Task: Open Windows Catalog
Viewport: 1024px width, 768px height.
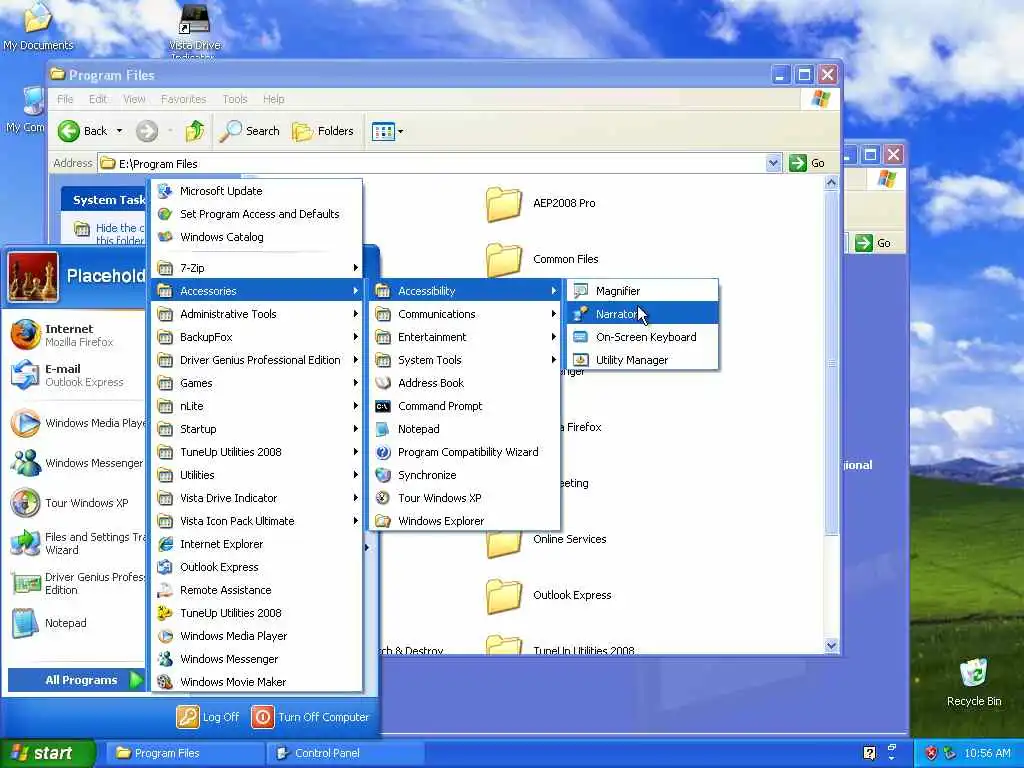Action: pyautogui.click(x=257, y=237)
